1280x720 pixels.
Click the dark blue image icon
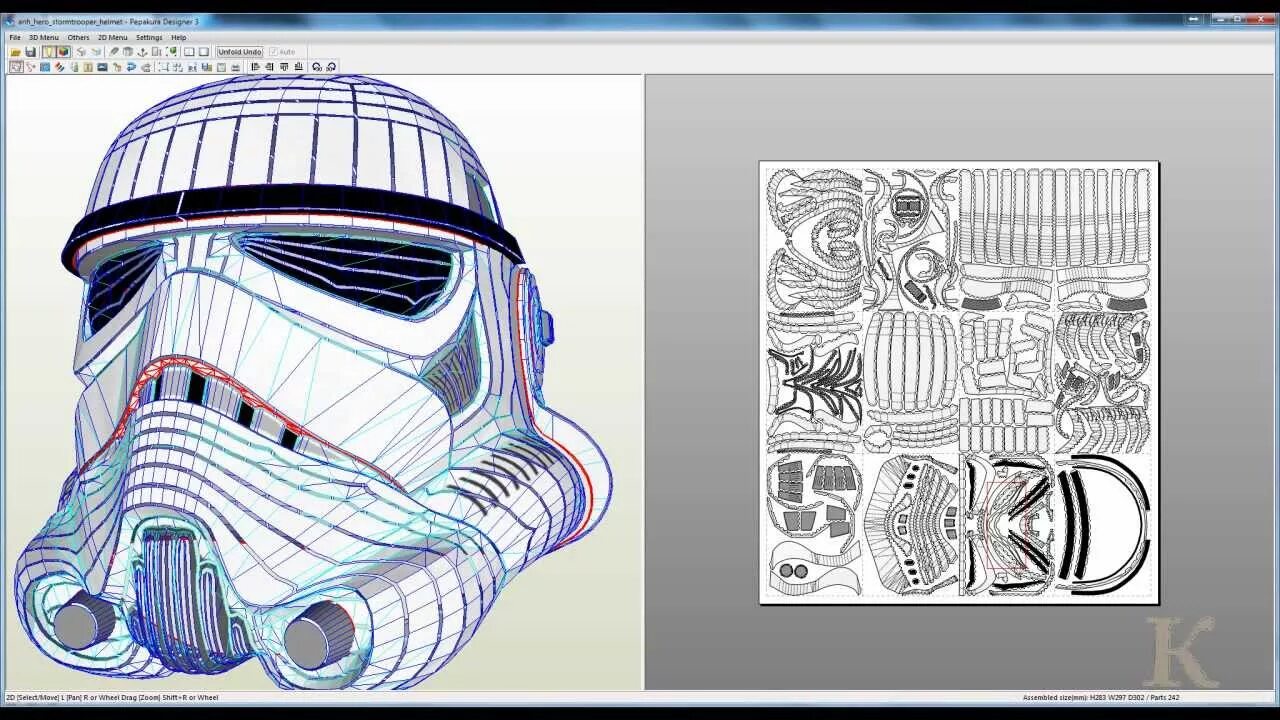pyautogui.click(x=102, y=67)
